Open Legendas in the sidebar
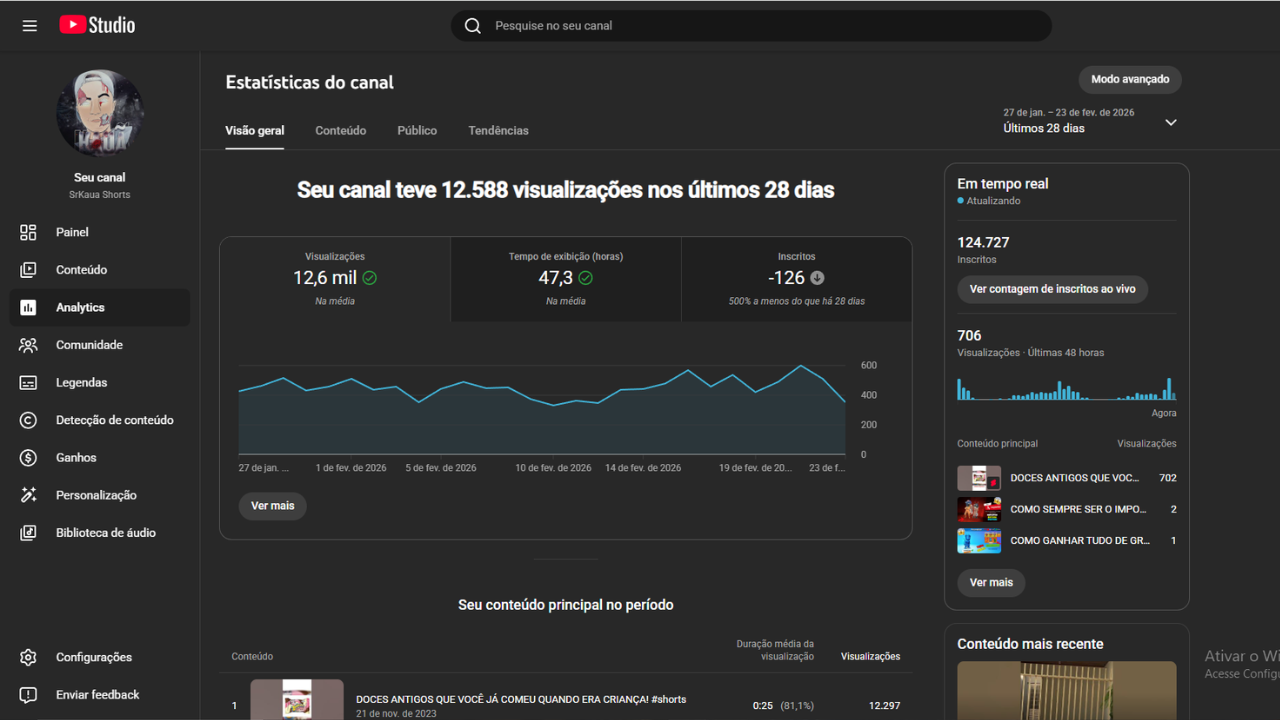This screenshot has width=1280, height=720. (100, 383)
